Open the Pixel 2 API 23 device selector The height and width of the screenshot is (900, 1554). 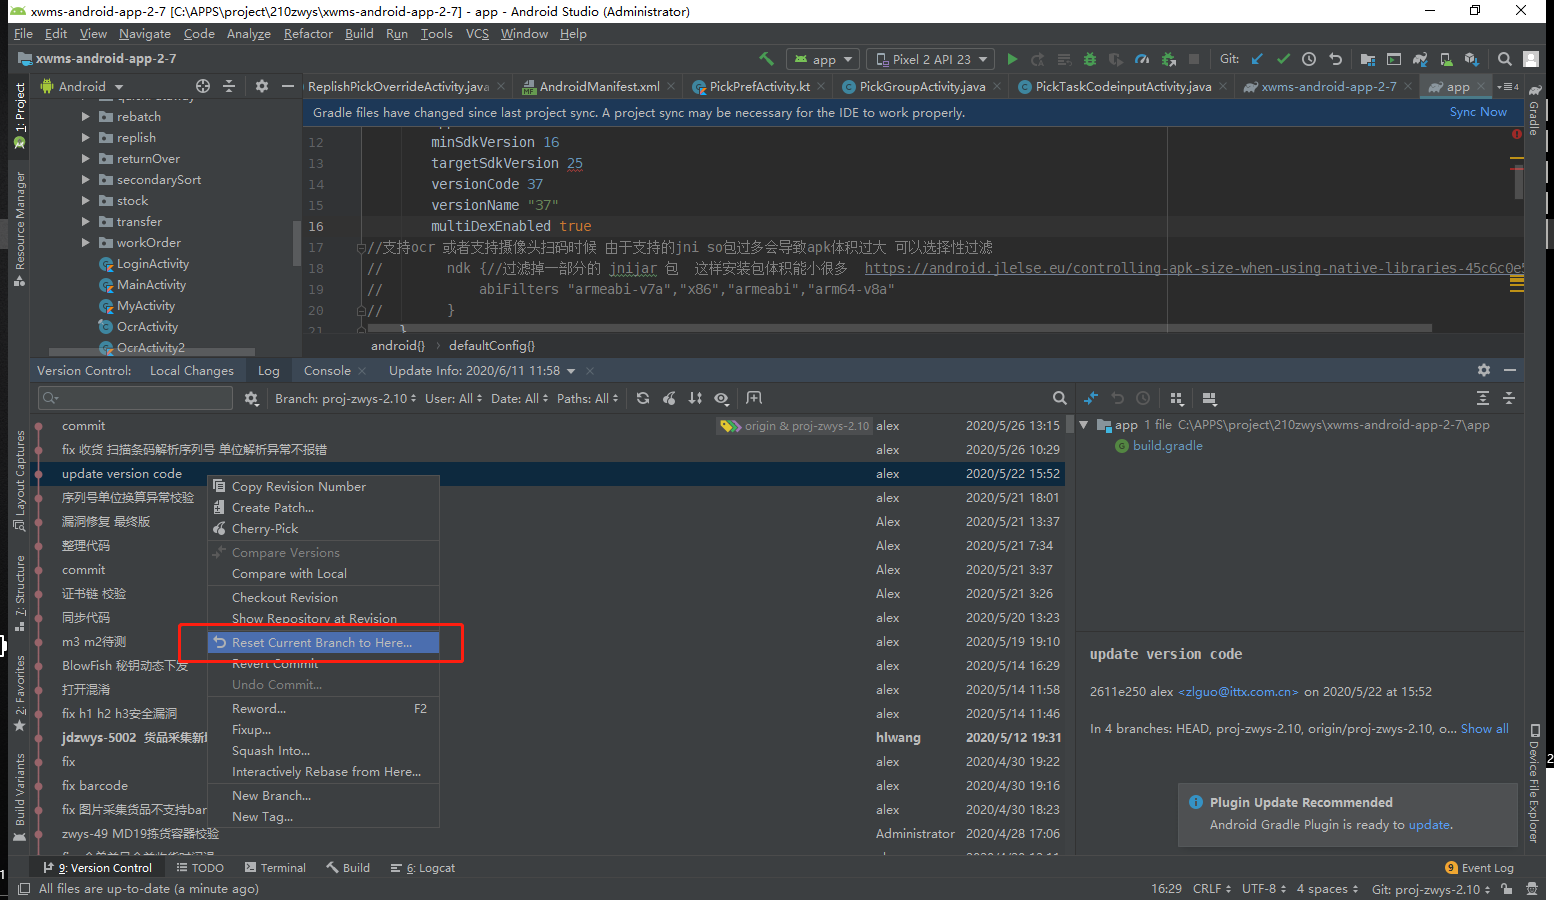[929, 58]
